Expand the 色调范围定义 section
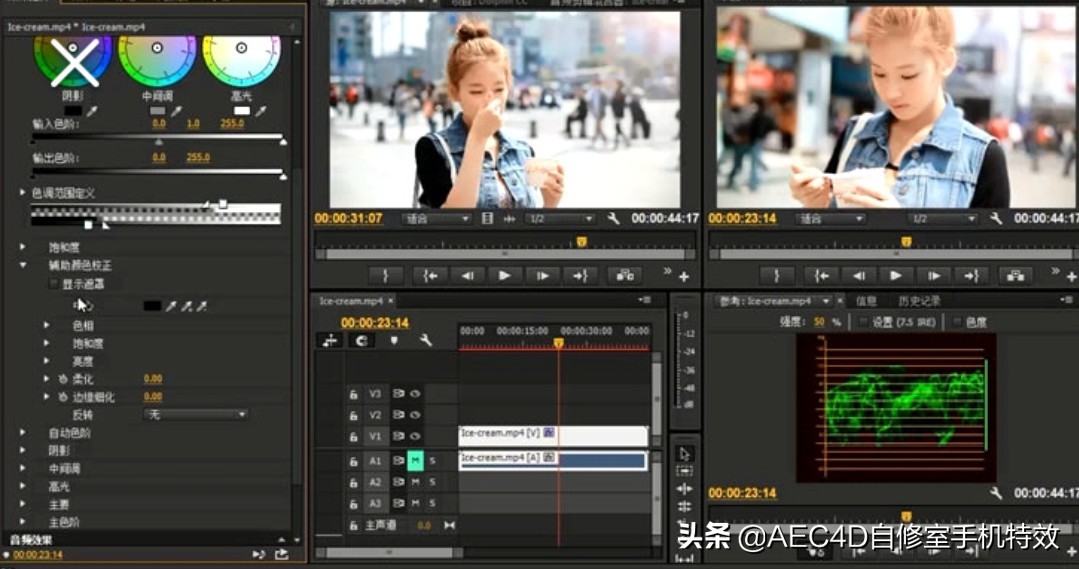1079x569 pixels. (x=23, y=192)
